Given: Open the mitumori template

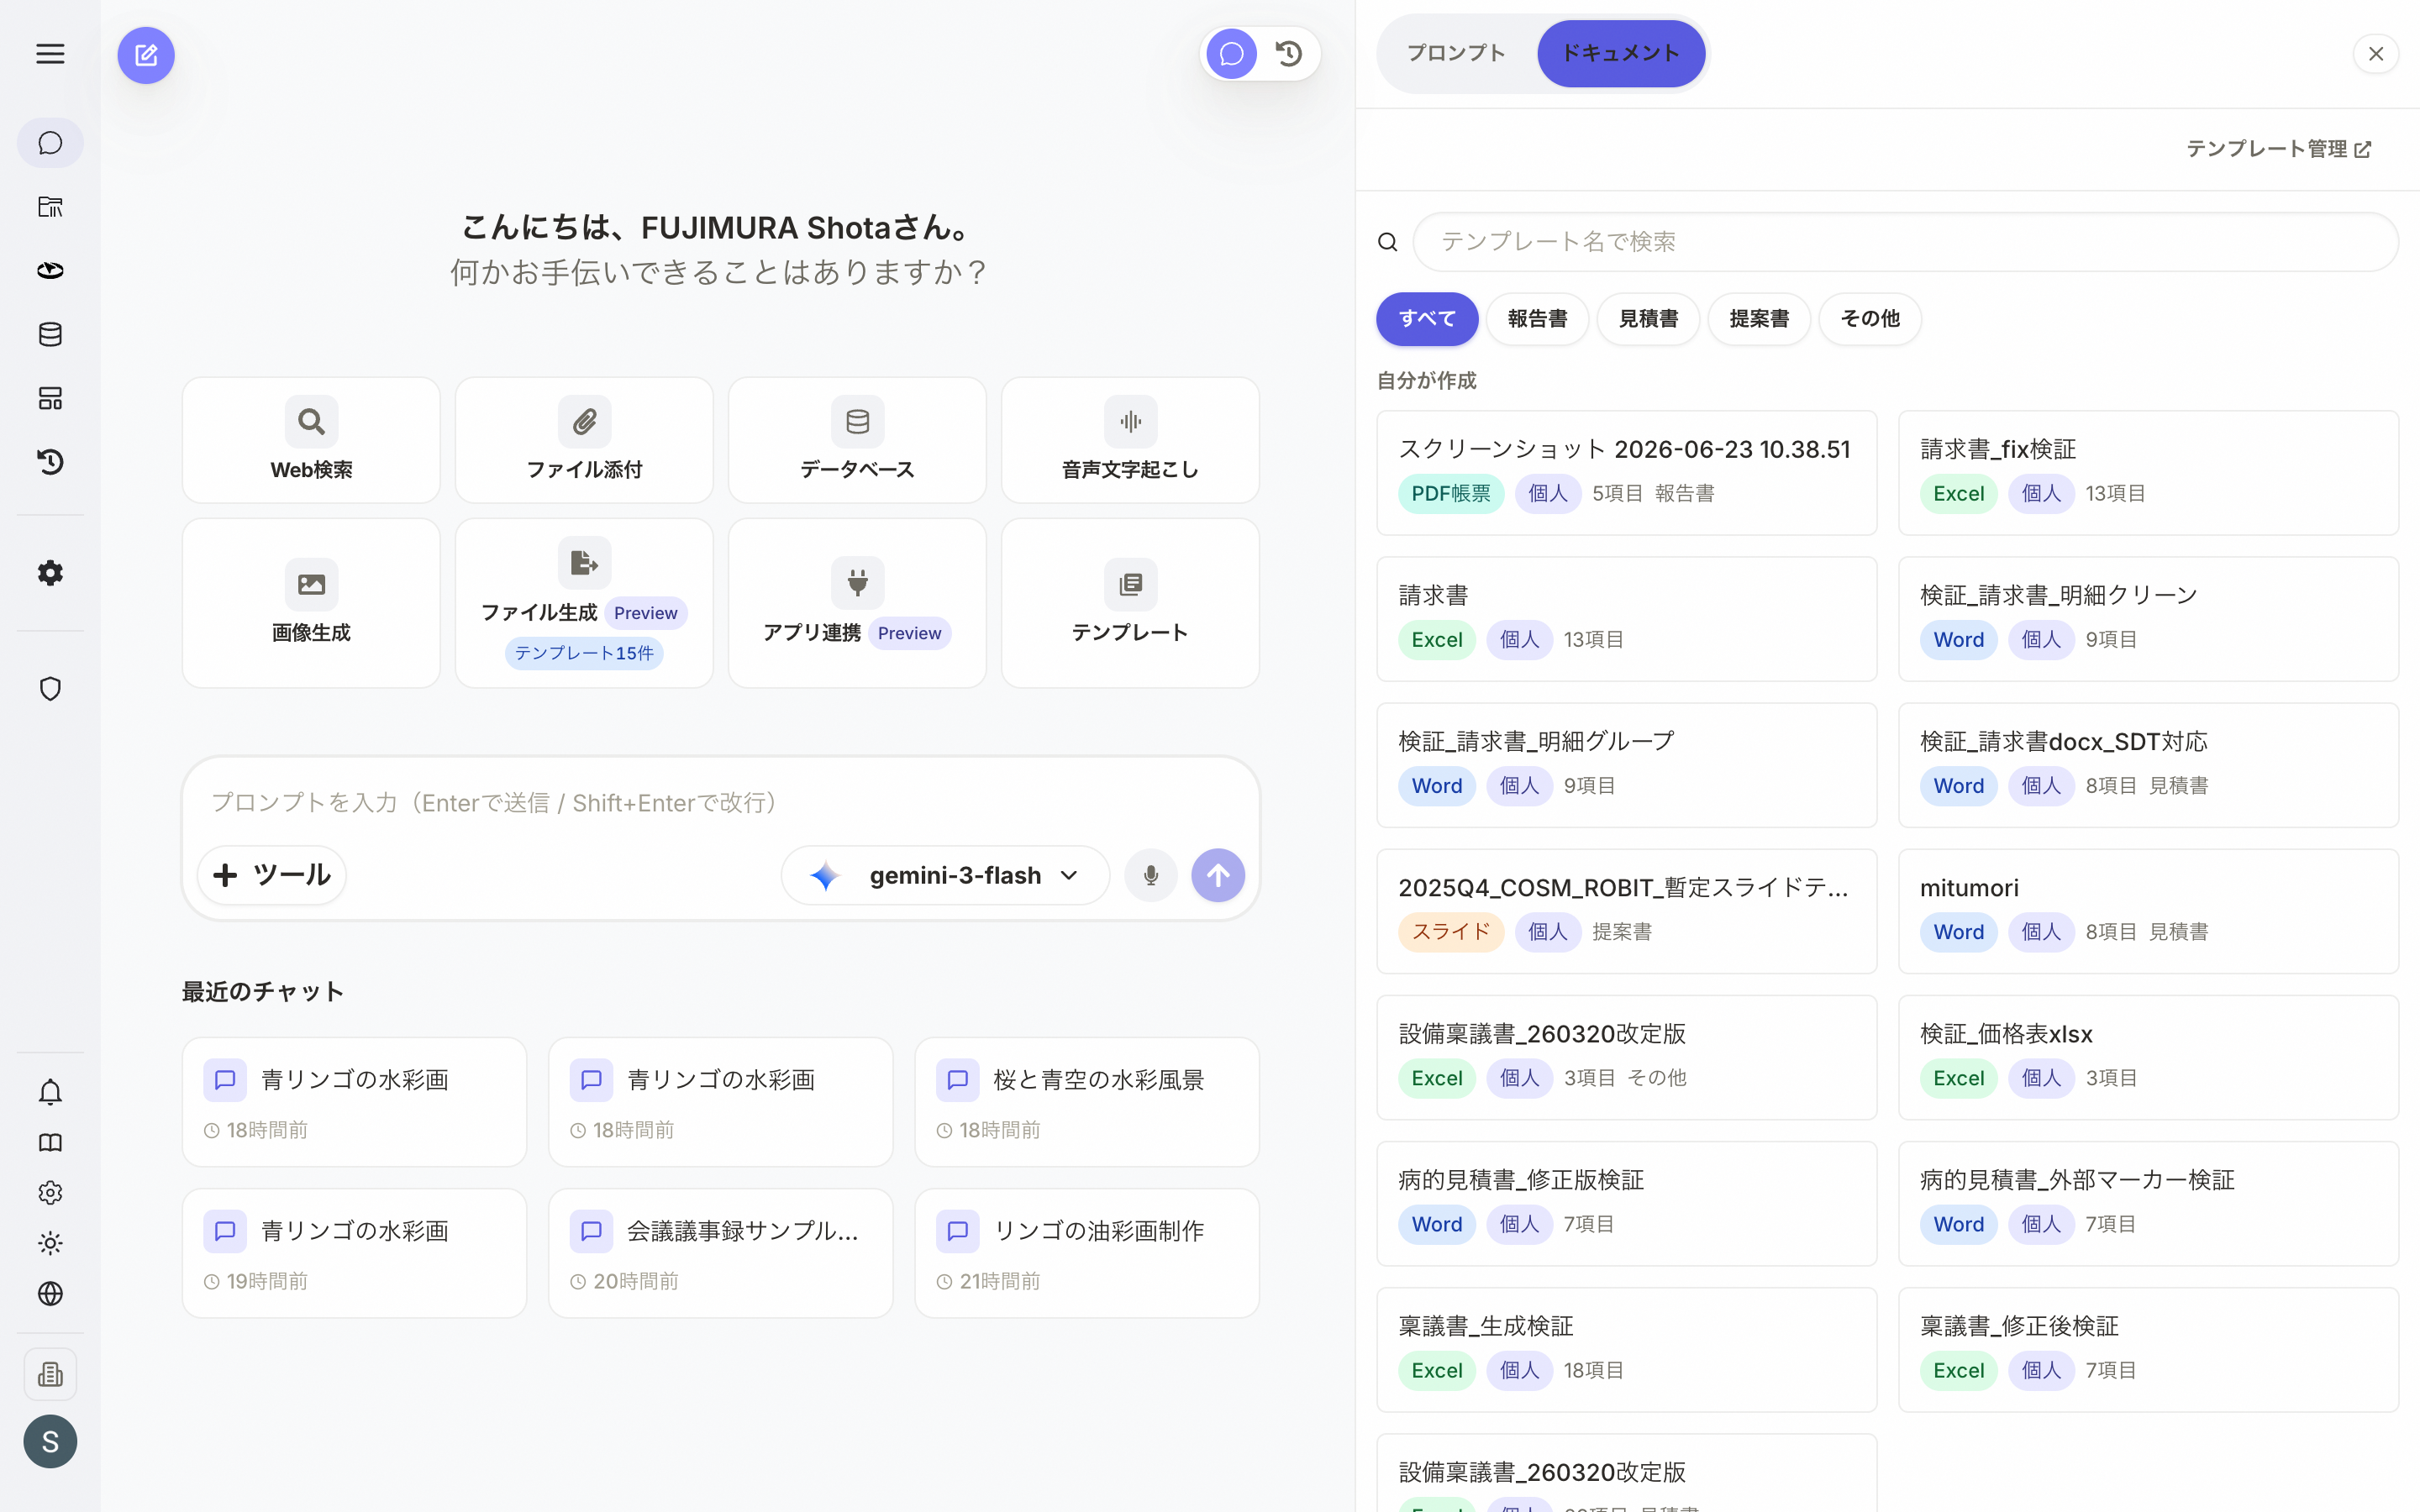Looking at the screenshot, I should [x=2148, y=911].
